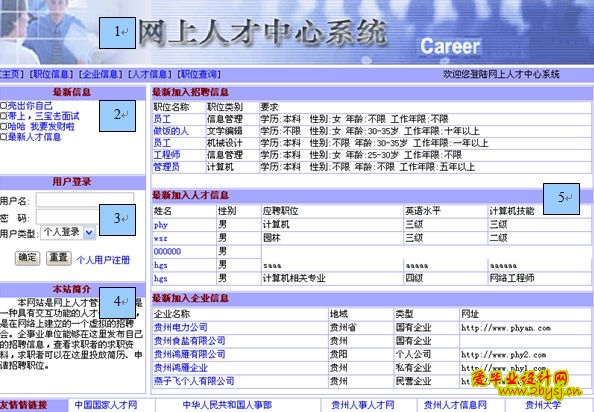Open the 贵州鸿雁有限公司 company link
Viewport: 594px width, 412px height.
189,354
